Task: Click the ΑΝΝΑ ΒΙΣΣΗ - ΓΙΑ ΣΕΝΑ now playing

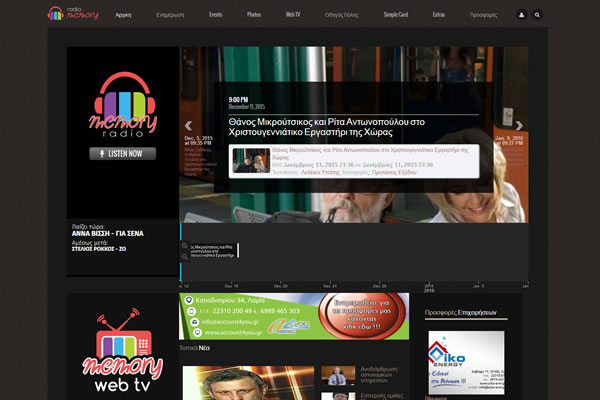Action: [108, 233]
